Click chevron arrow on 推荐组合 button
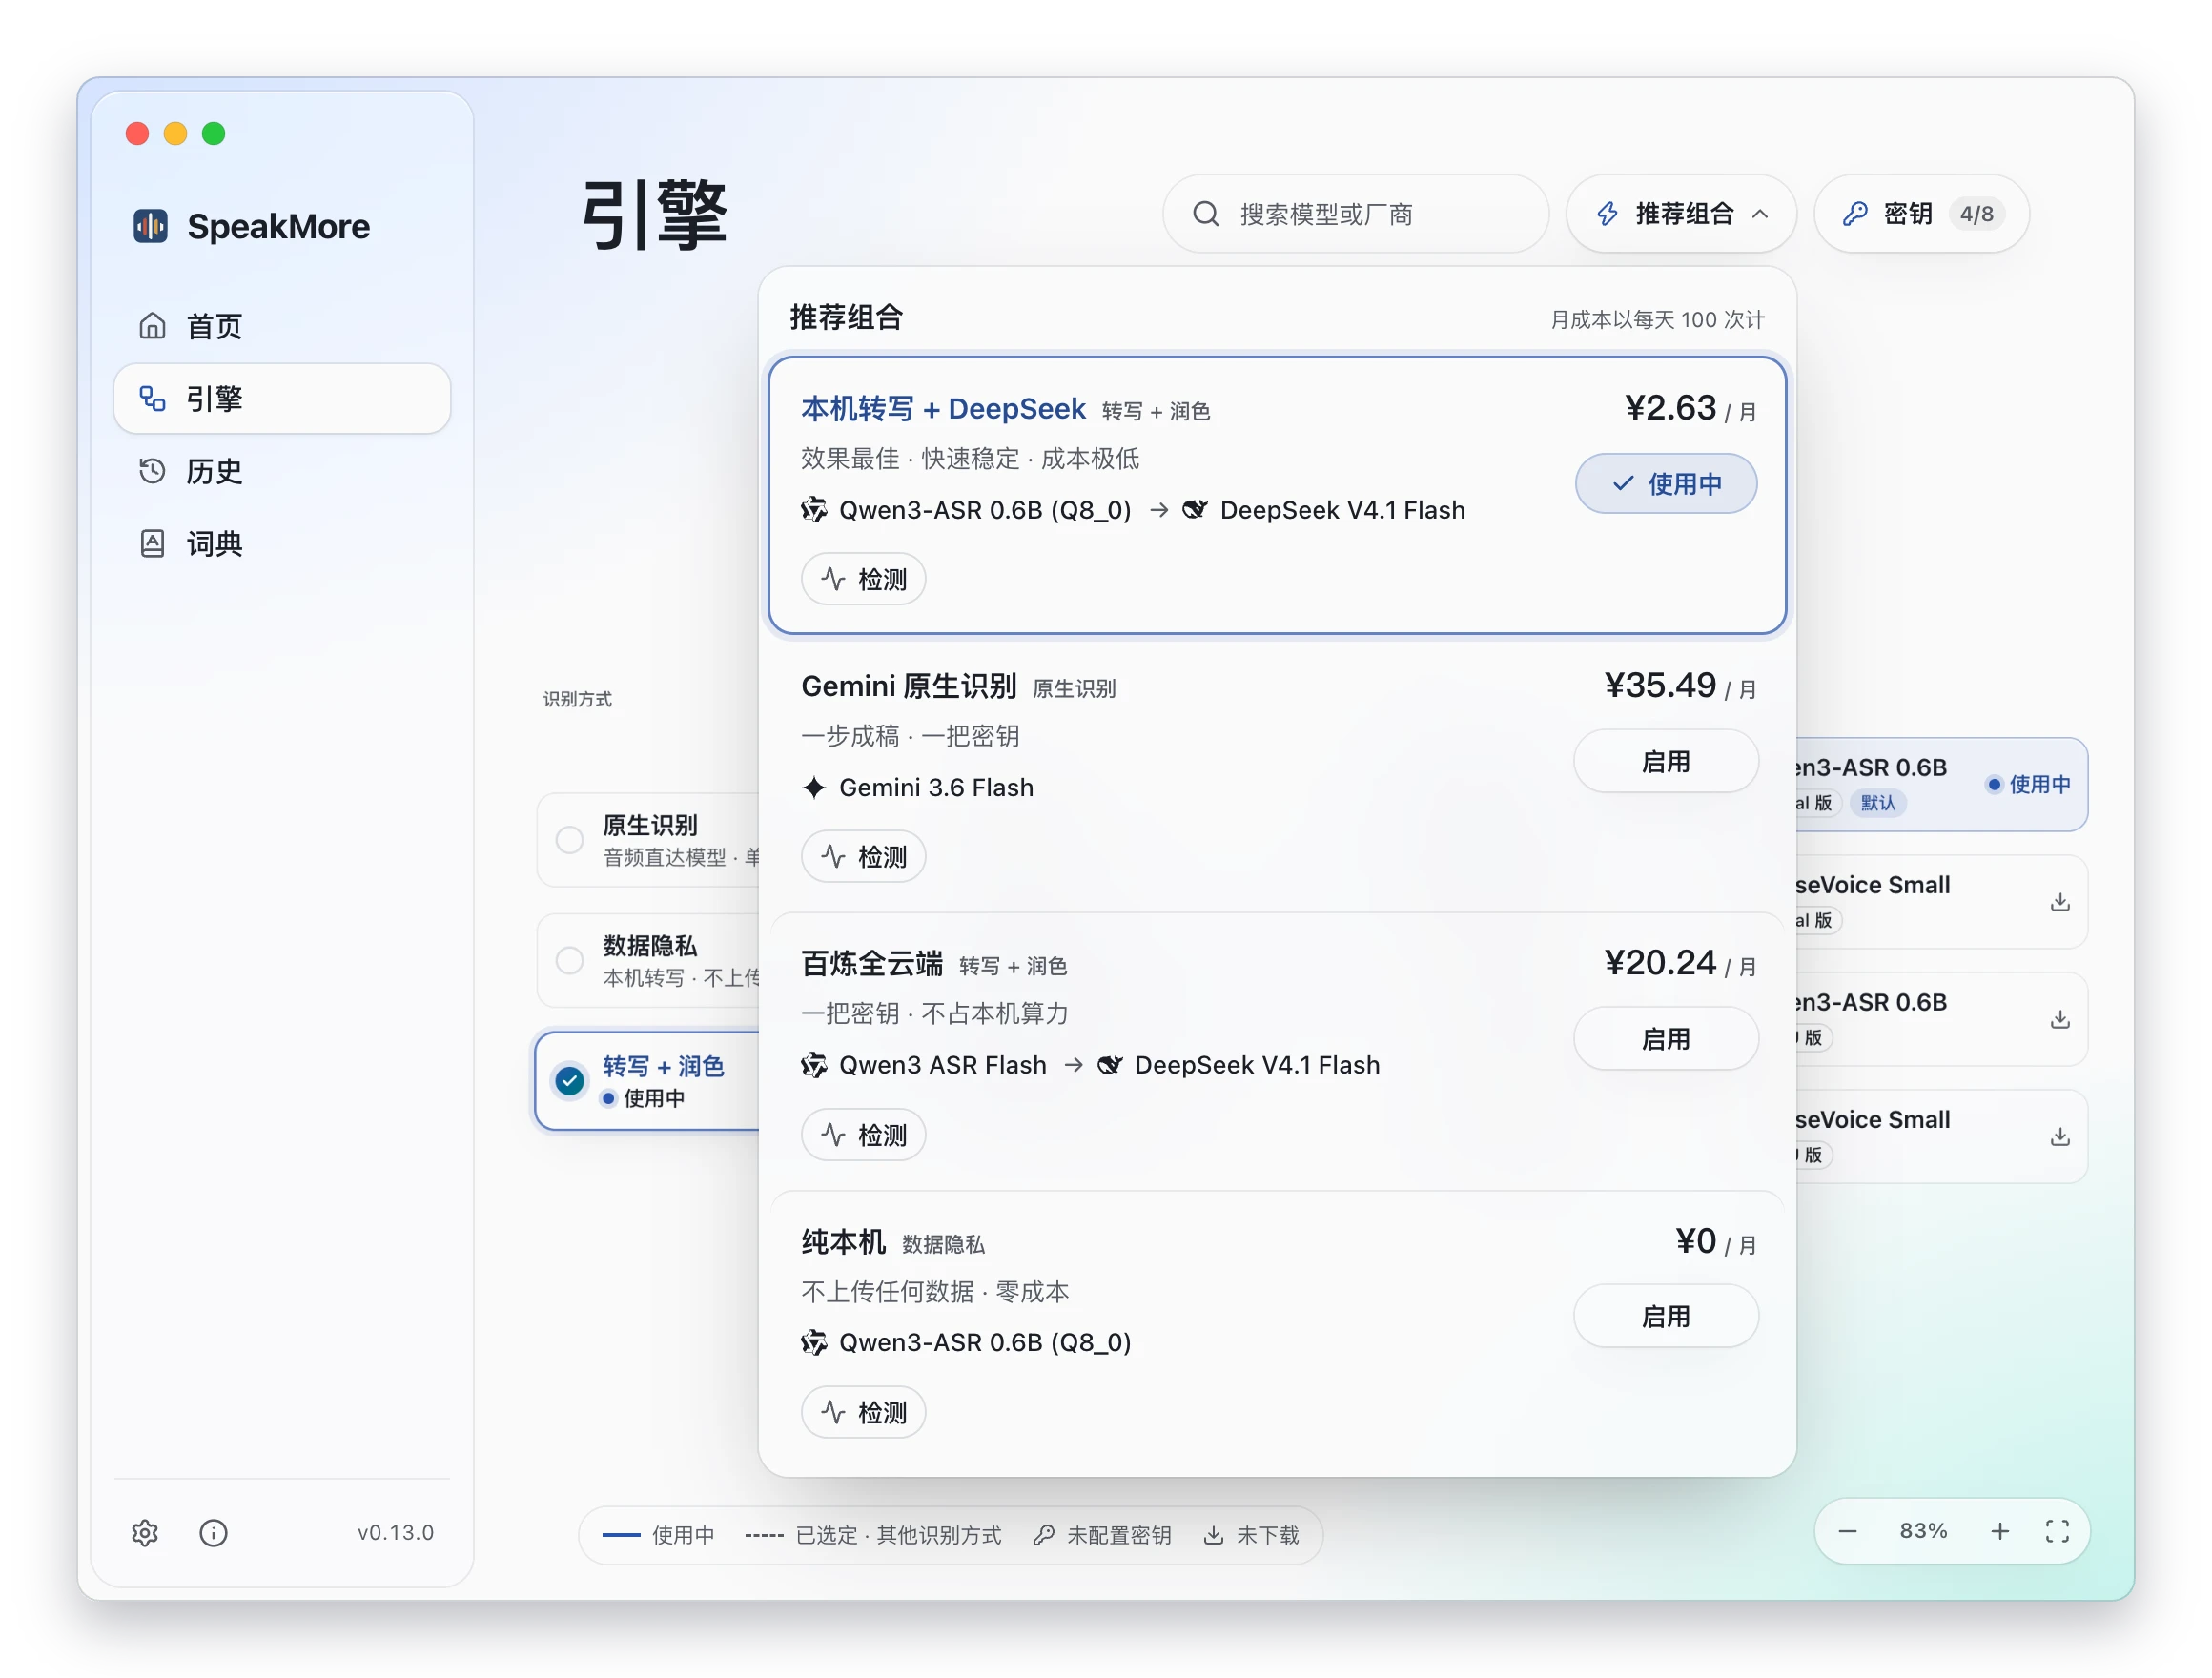The width and height of the screenshot is (2212, 1678). 1761,214
